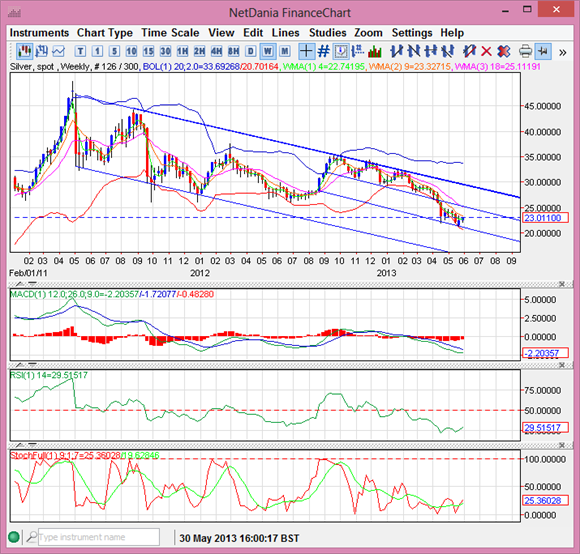This screenshot has height=554, width=580.
Task: Toggle the Weekly (W) time scale
Action: coord(267,51)
